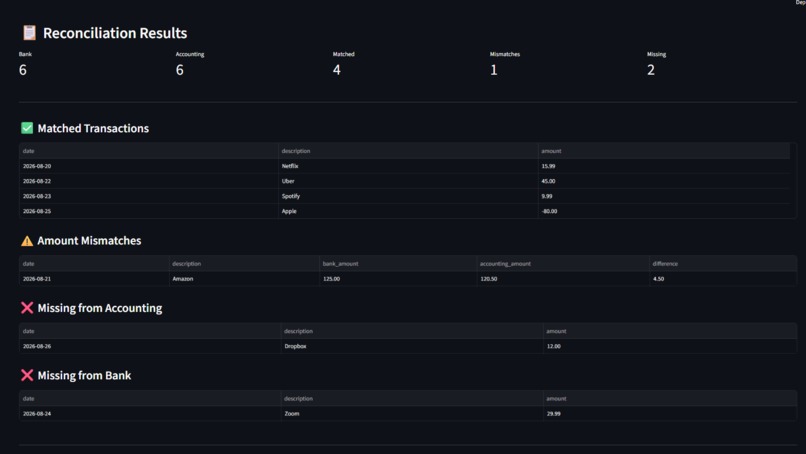Sort Amount Mismatches by date column header
The height and width of the screenshot is (454, 806).
[94, 264]
